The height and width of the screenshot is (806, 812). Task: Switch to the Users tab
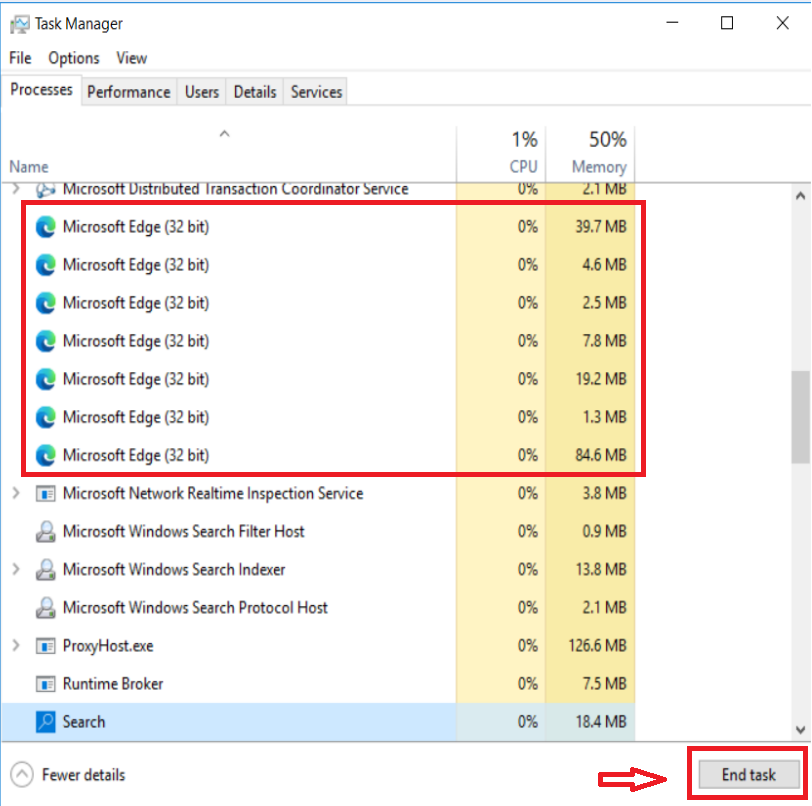click(201, 92)
